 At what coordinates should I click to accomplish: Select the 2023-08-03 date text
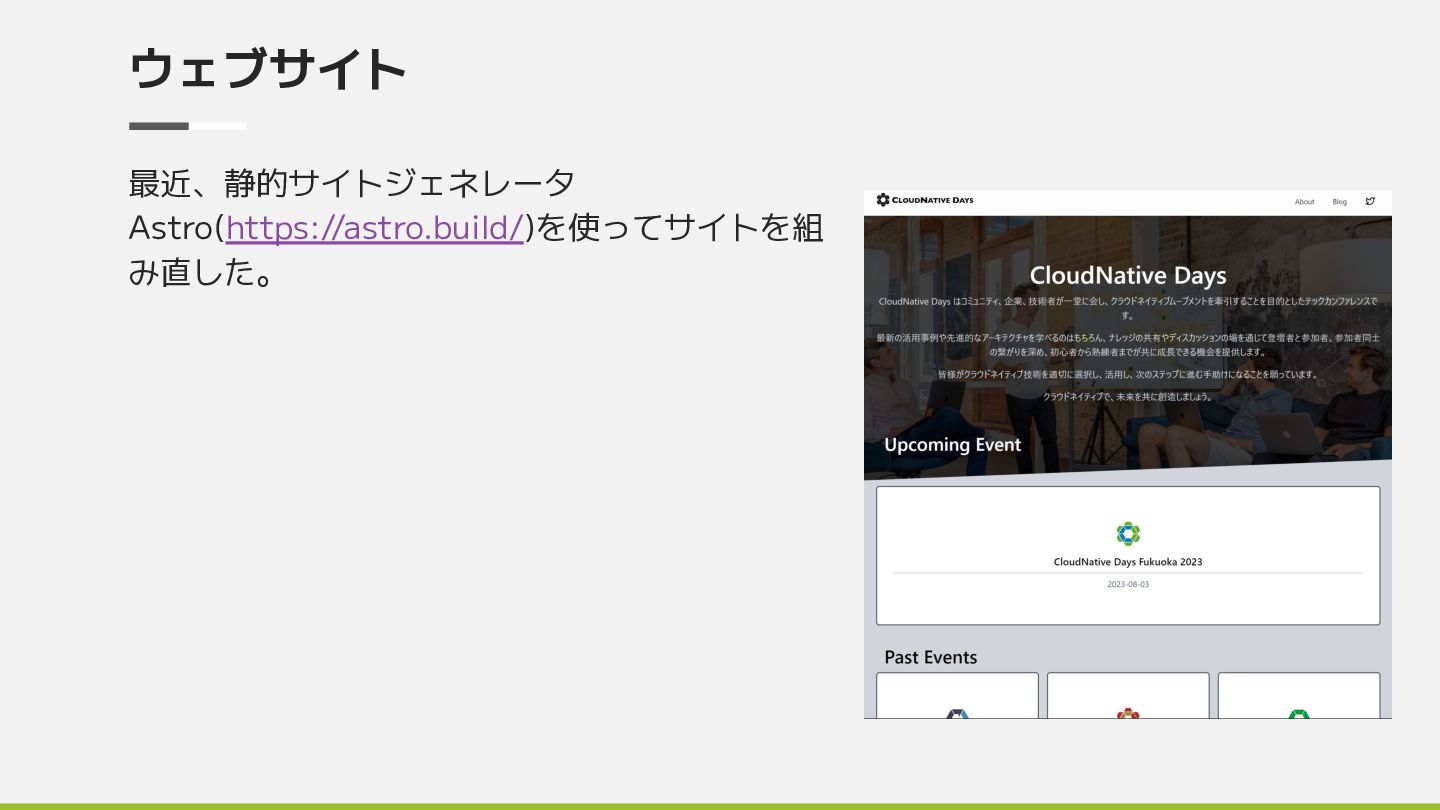(x=1128, y=584)
